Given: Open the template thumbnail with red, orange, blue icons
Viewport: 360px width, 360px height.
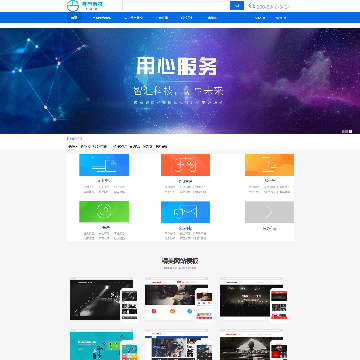Looking at the screenshot, I should 179,300.
